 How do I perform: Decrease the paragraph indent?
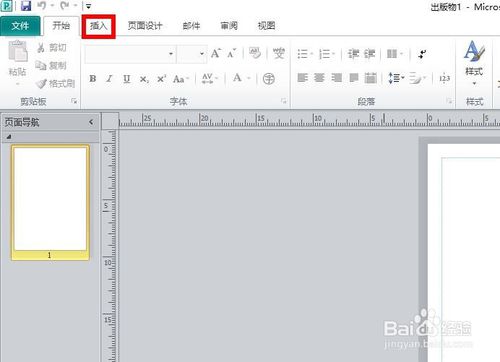353,54
